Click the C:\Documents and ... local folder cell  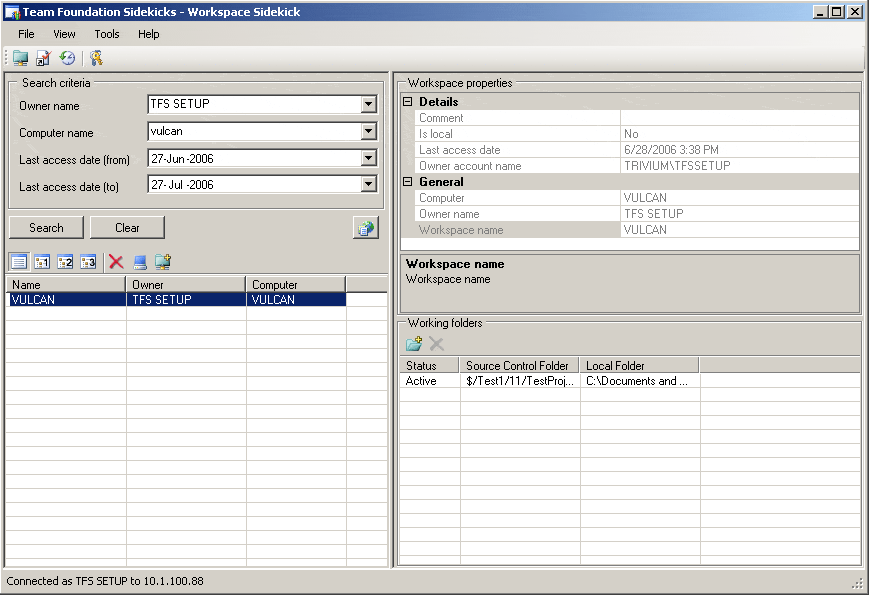[640, 381]
